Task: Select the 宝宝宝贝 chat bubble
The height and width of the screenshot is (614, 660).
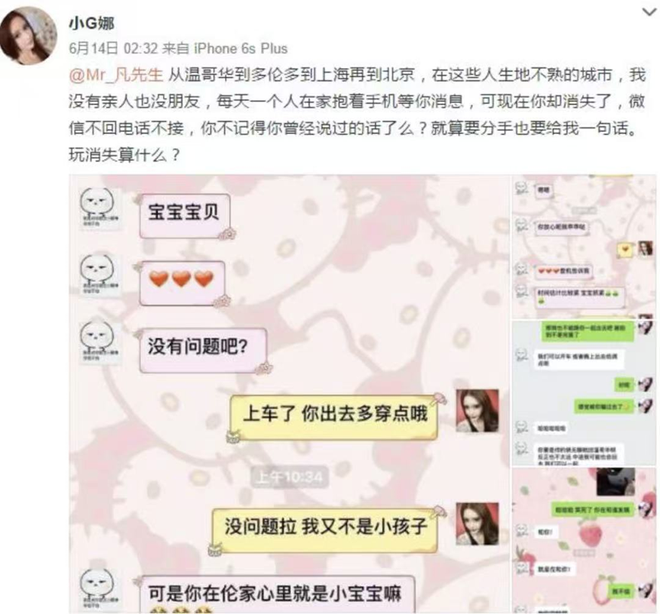Action: click(185, 215)
